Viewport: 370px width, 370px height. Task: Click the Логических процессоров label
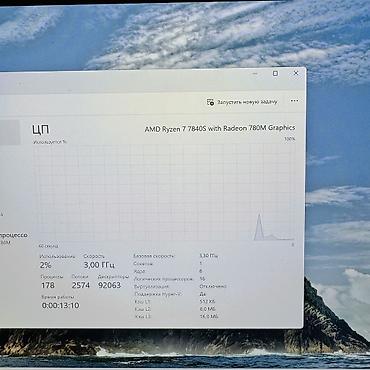(163, 279)
